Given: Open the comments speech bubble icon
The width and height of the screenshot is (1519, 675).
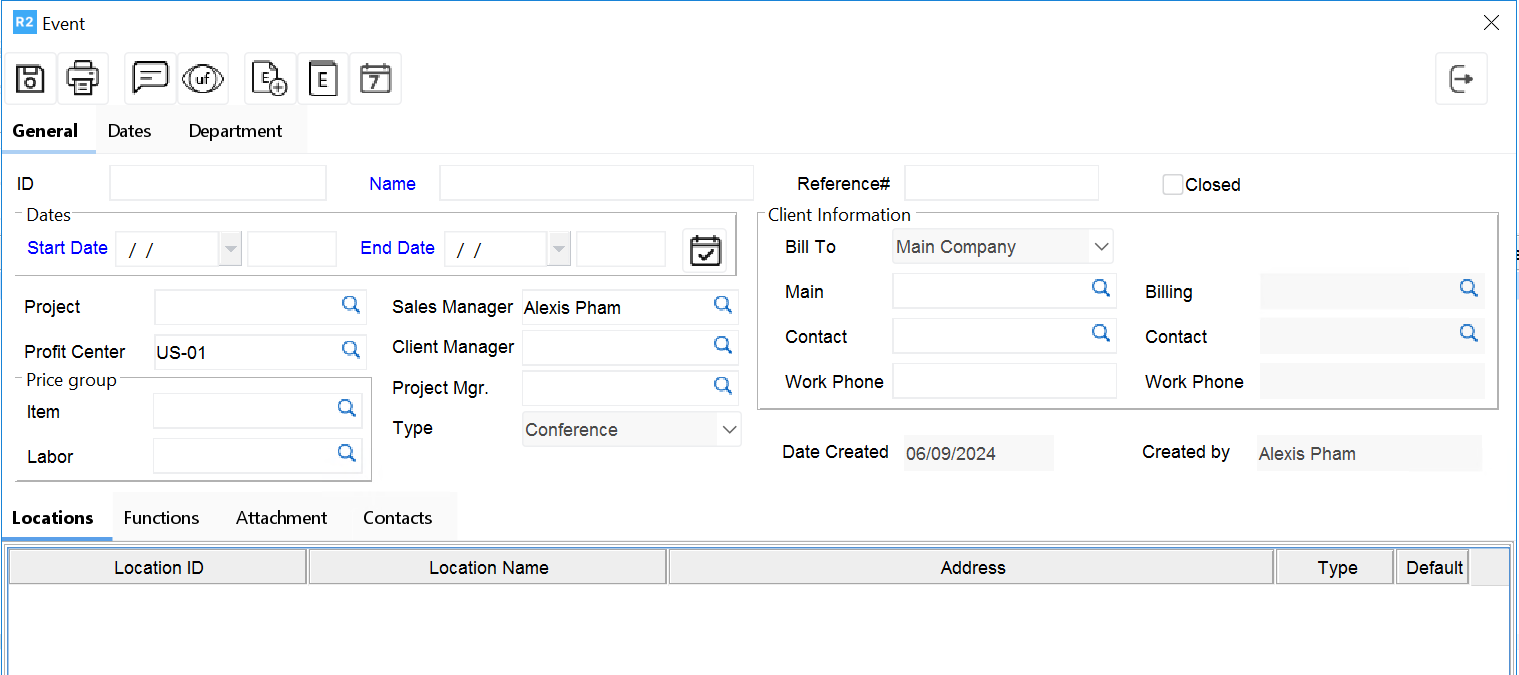Looking at the screenshot, I should (150, 79).
